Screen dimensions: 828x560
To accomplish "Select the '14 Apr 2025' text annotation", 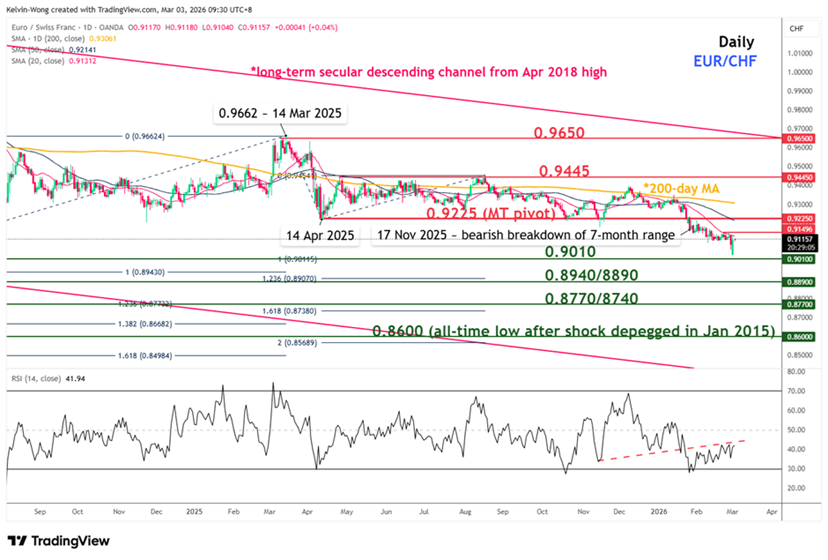I will tap(318, 237).
